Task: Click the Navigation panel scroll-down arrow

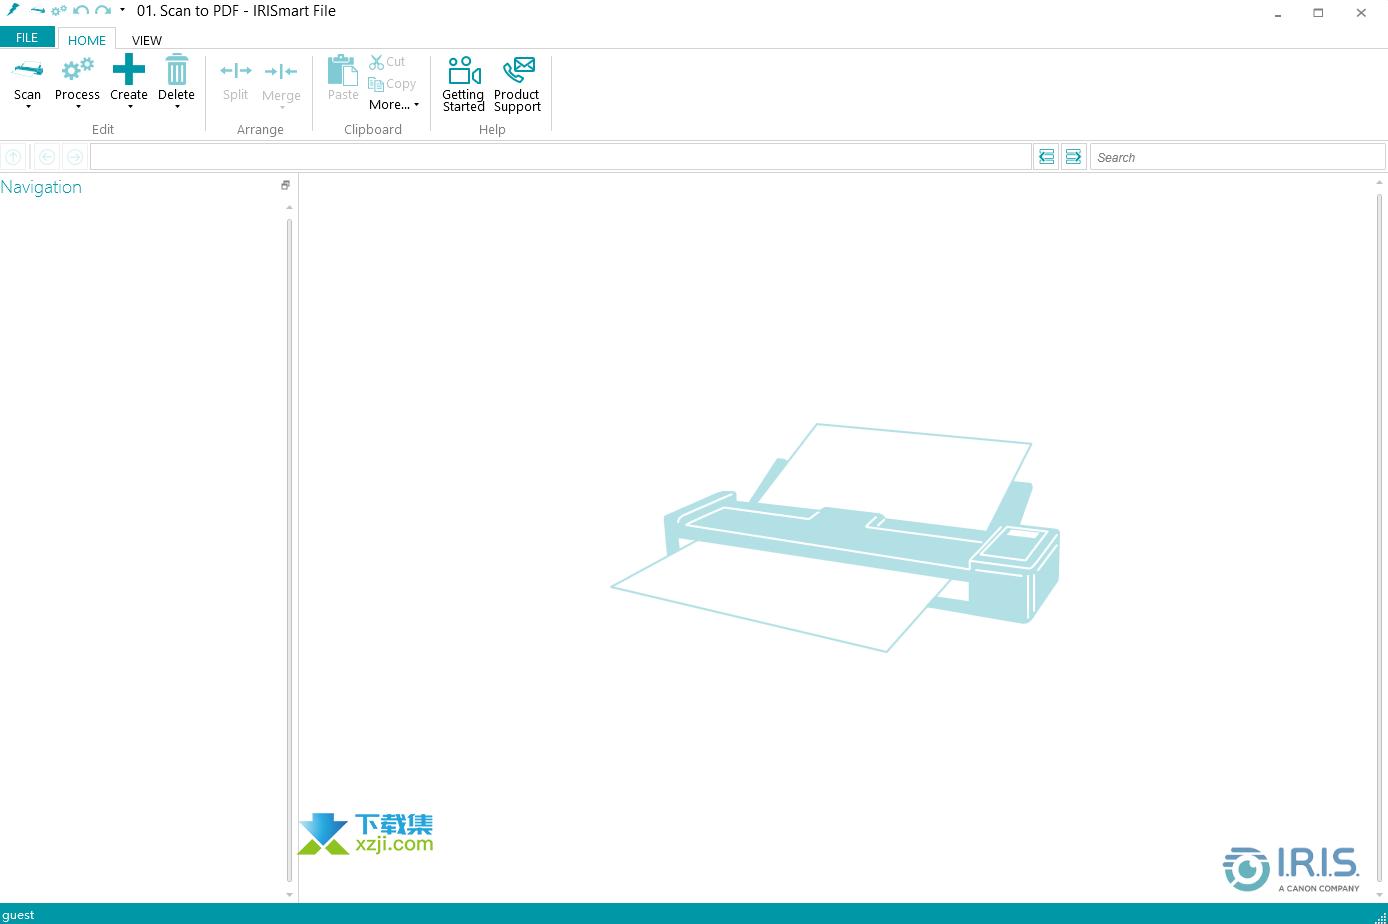Action: pos(290,895)
